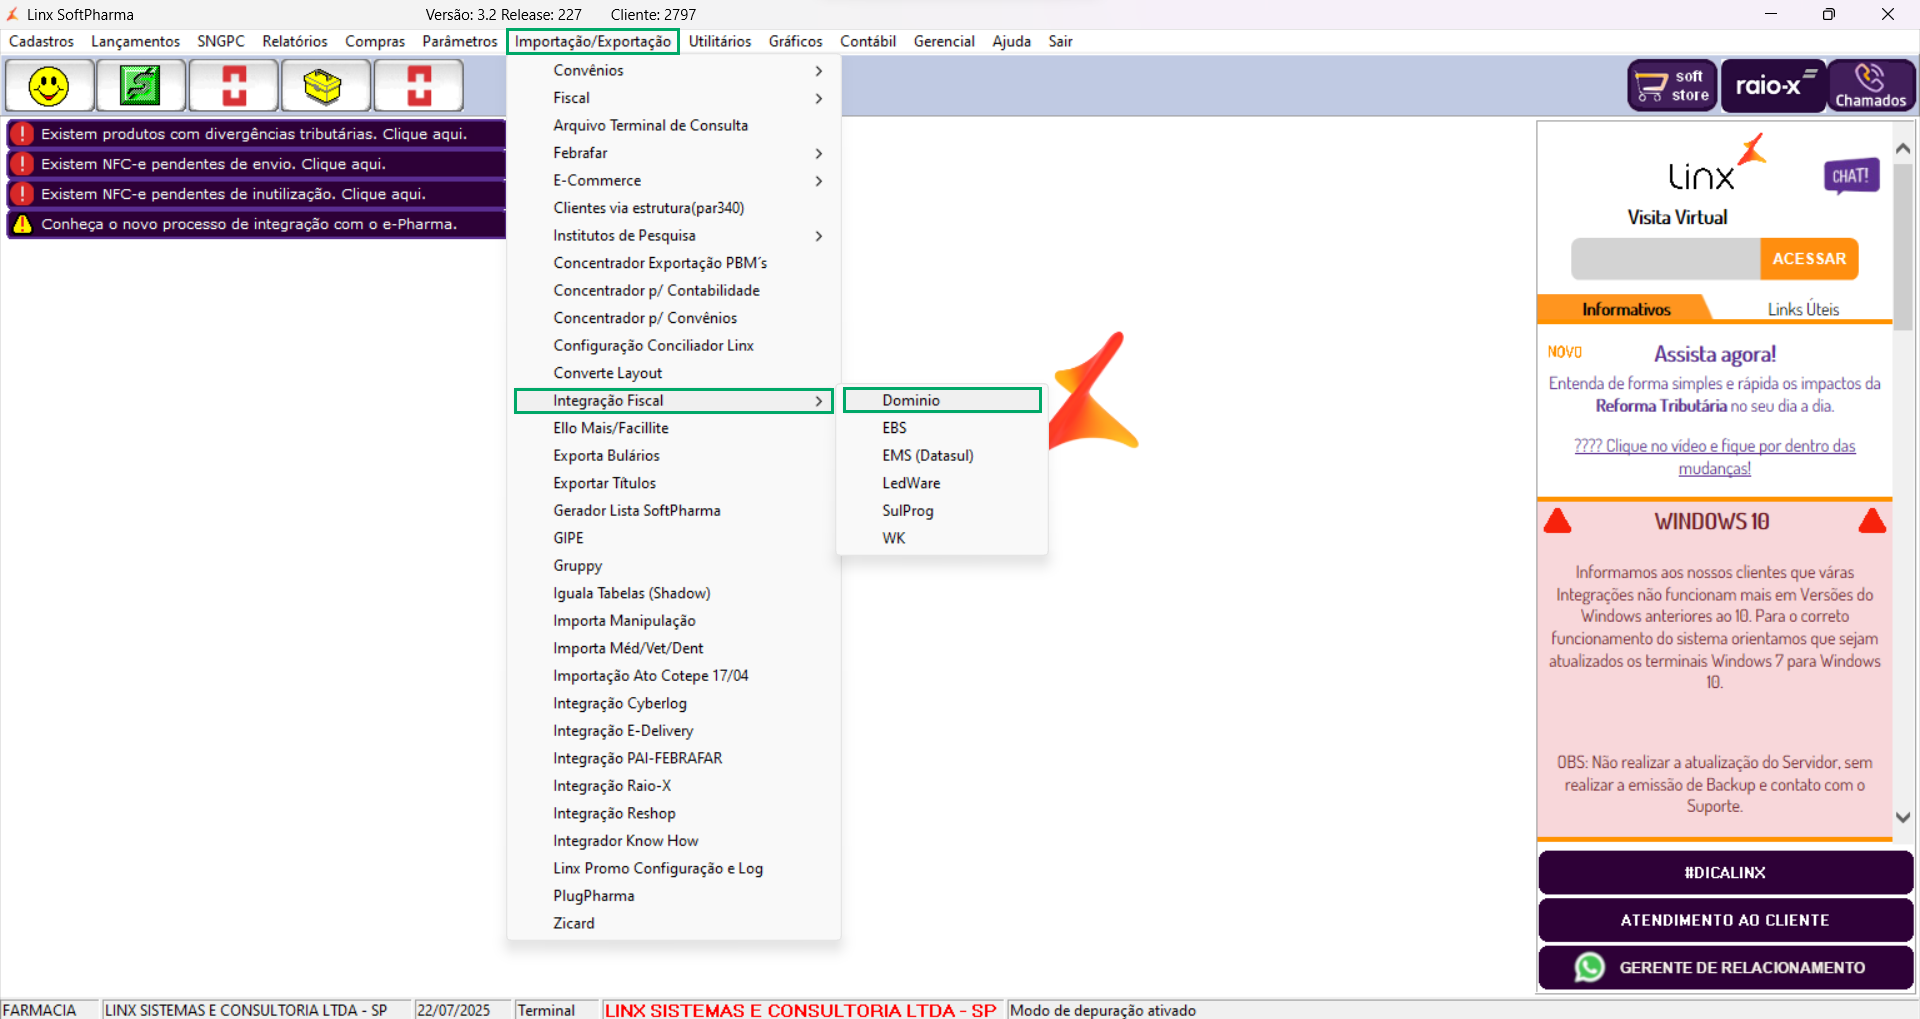1920x1019 pixels.
Task: Open the Utilitários menu
Action: pyautogui.click(x=720, y=41)
